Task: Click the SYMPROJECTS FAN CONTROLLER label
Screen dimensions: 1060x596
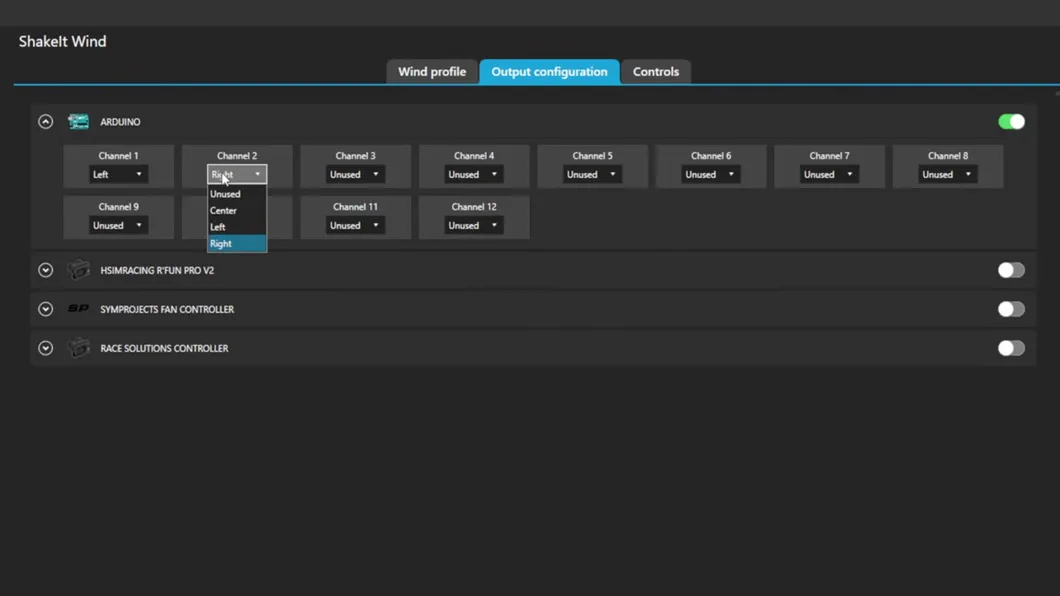Action: [167, 309]
